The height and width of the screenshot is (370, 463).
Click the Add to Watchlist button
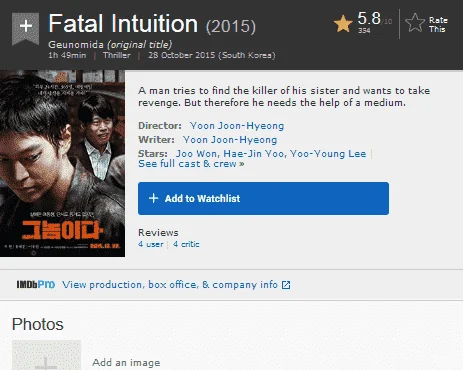coord(263,198)
